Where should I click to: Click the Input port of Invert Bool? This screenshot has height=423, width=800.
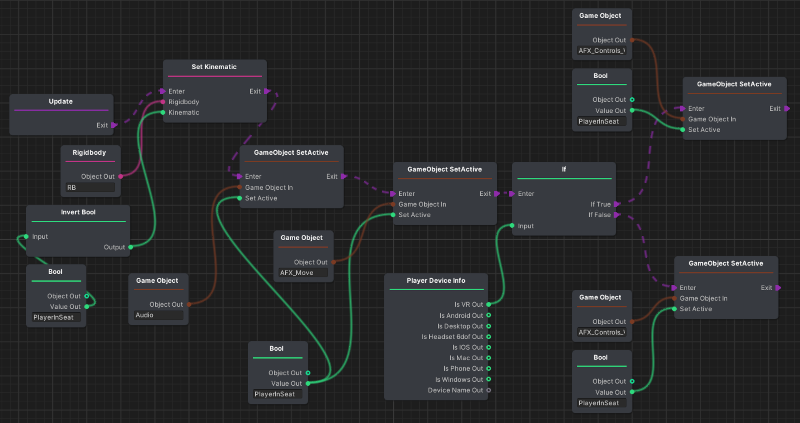(26, 237)
